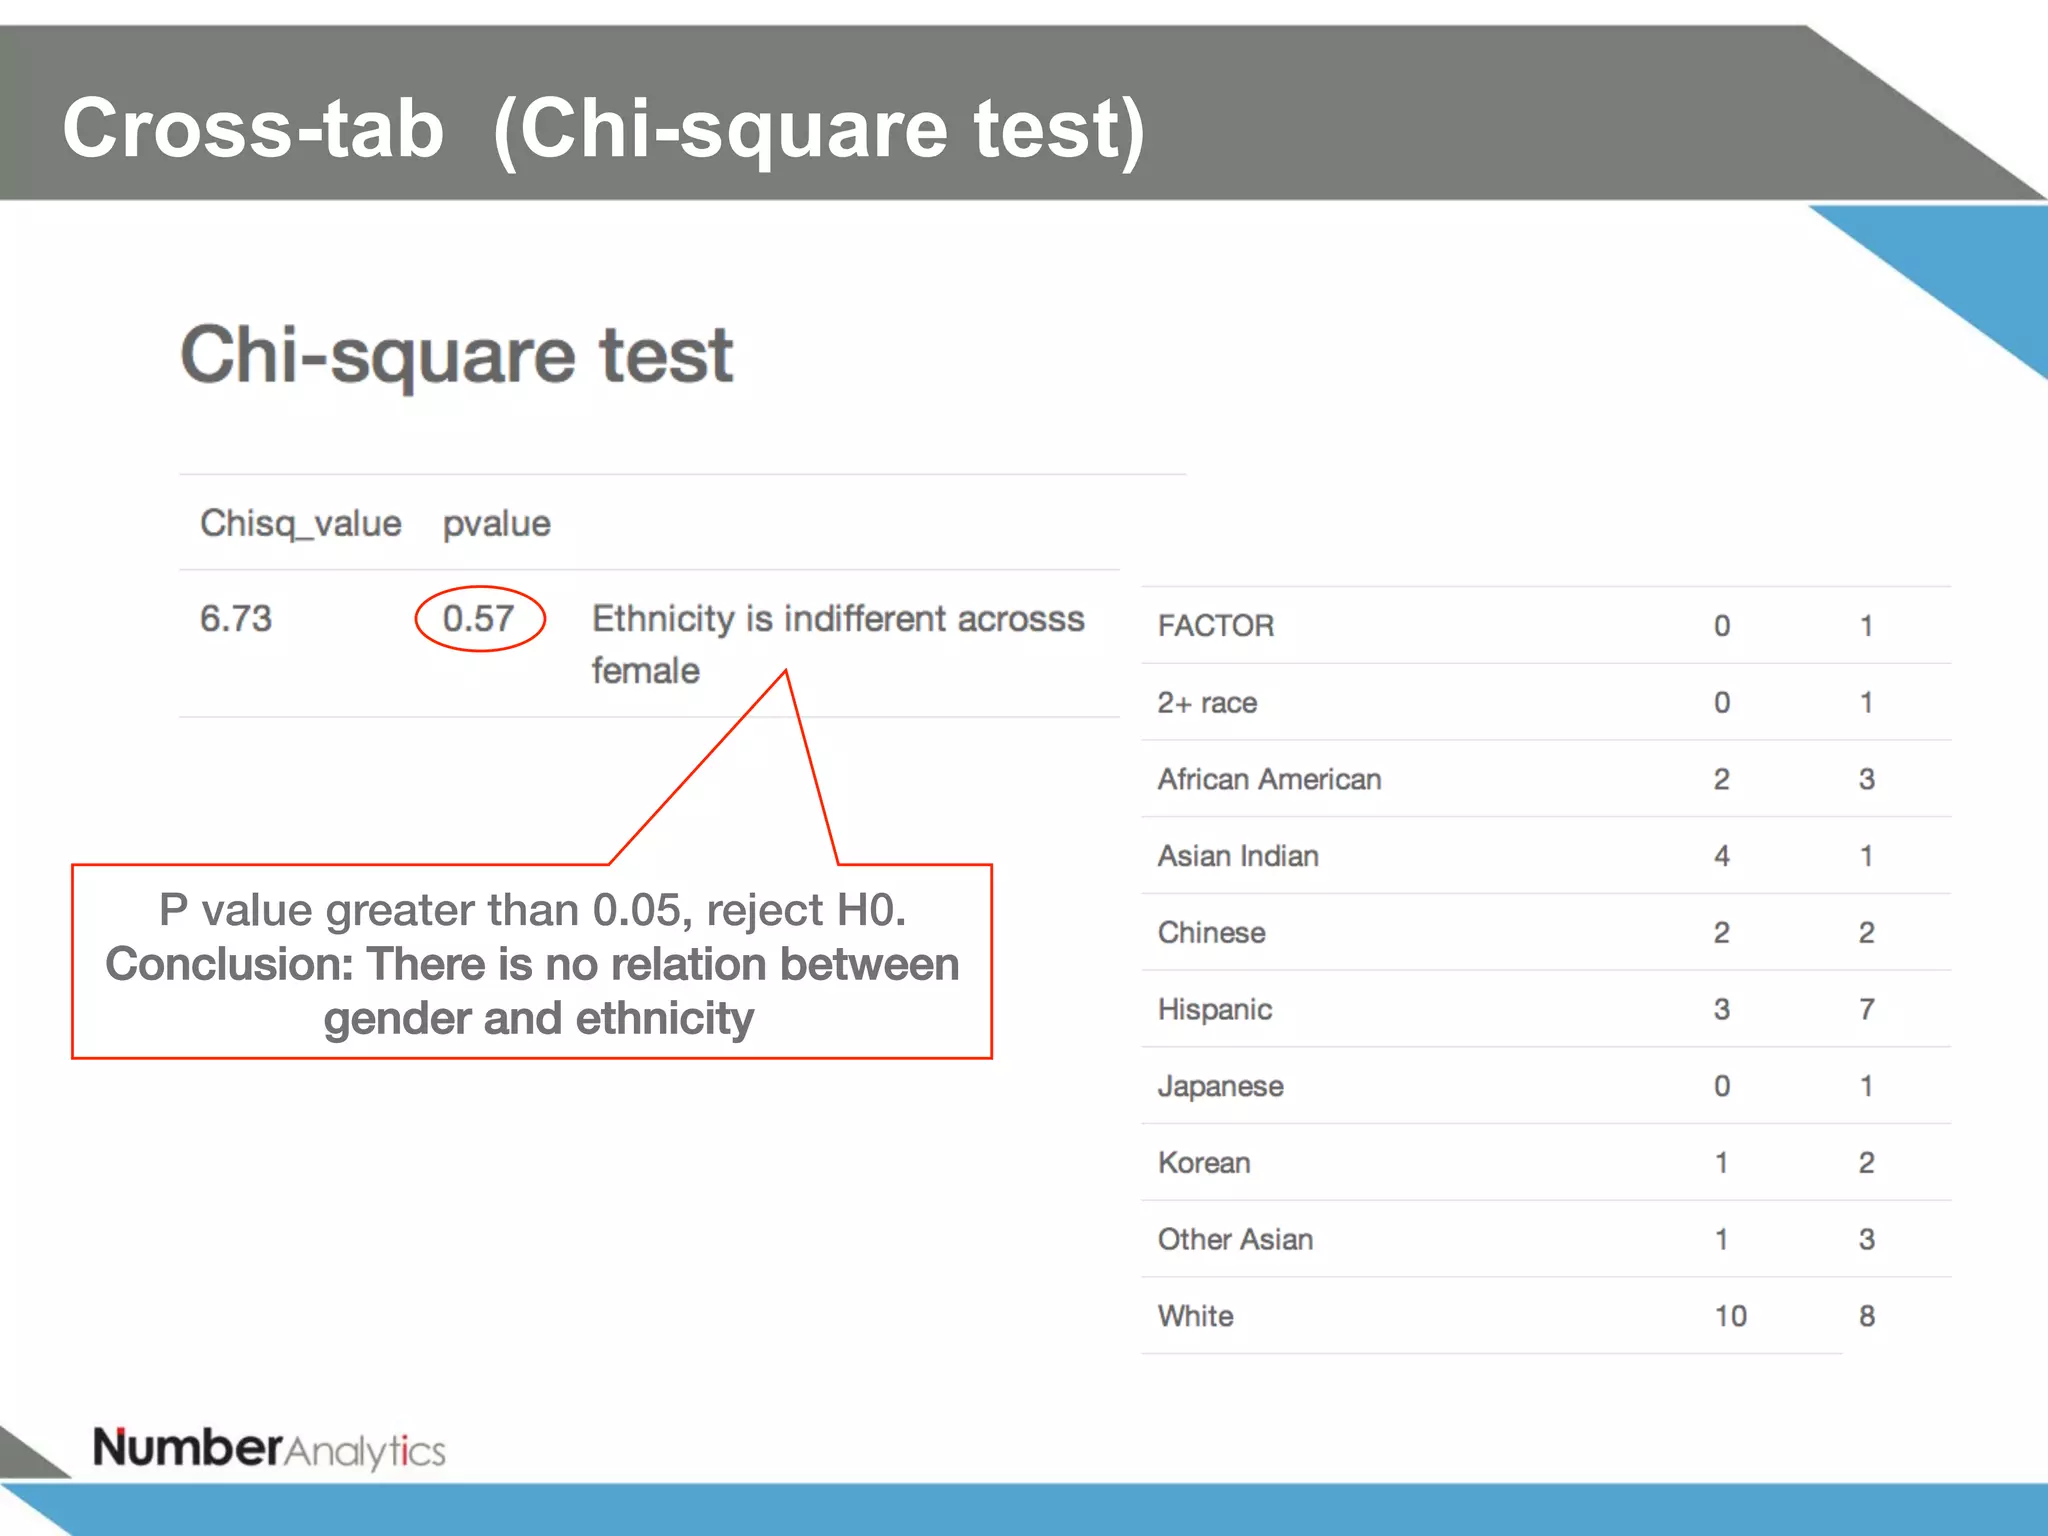This screenshot has width=2048, height=1536.
Task: Select the conclusion 'There is no relation between gender and ethnicity'
Action: [x=532, y=991]
